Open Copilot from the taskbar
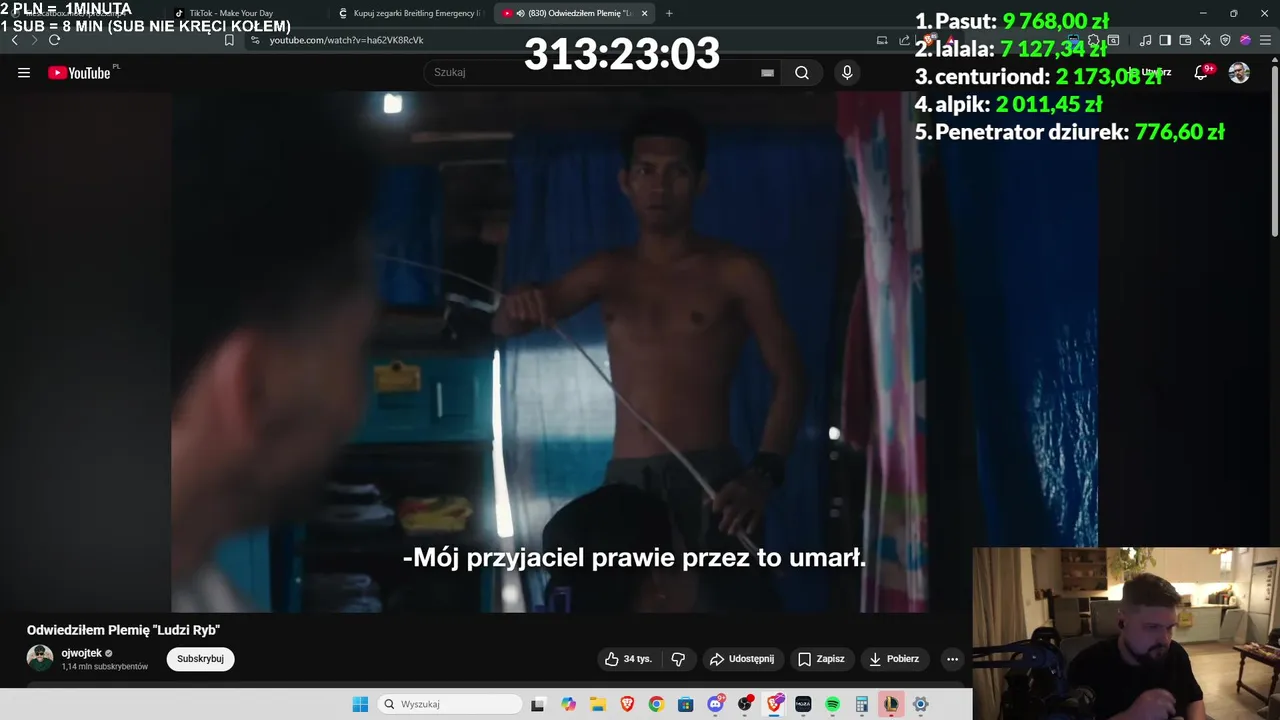Viewport: 1280px width, 720px height. 568,704
